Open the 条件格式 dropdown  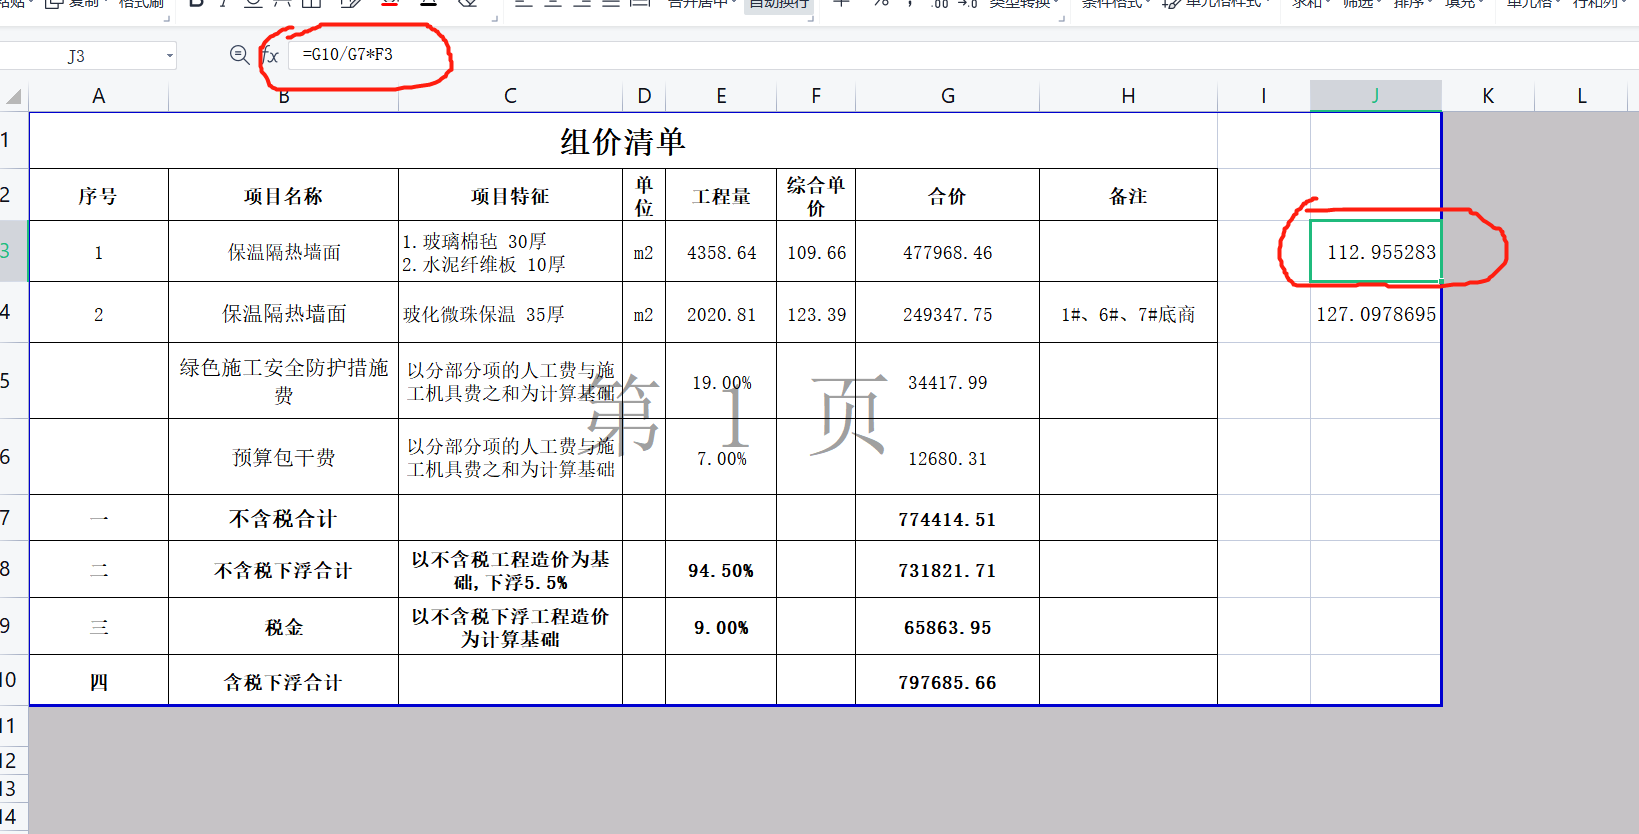pyautogui.click(x=1117, y=4)
